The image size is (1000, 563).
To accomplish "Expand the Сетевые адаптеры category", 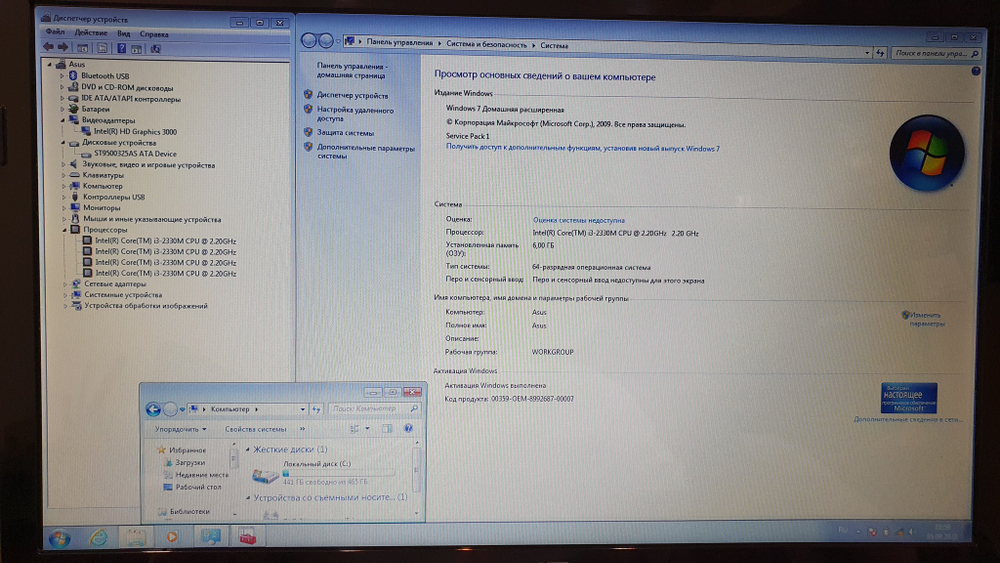I will 65,284.
